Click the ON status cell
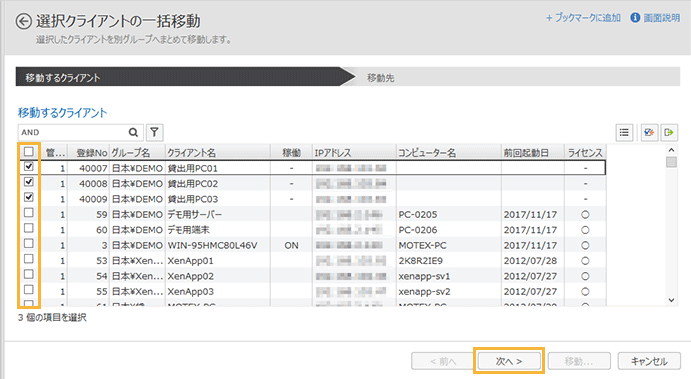Viewport: 691px width, 379px height. point(291,245)
